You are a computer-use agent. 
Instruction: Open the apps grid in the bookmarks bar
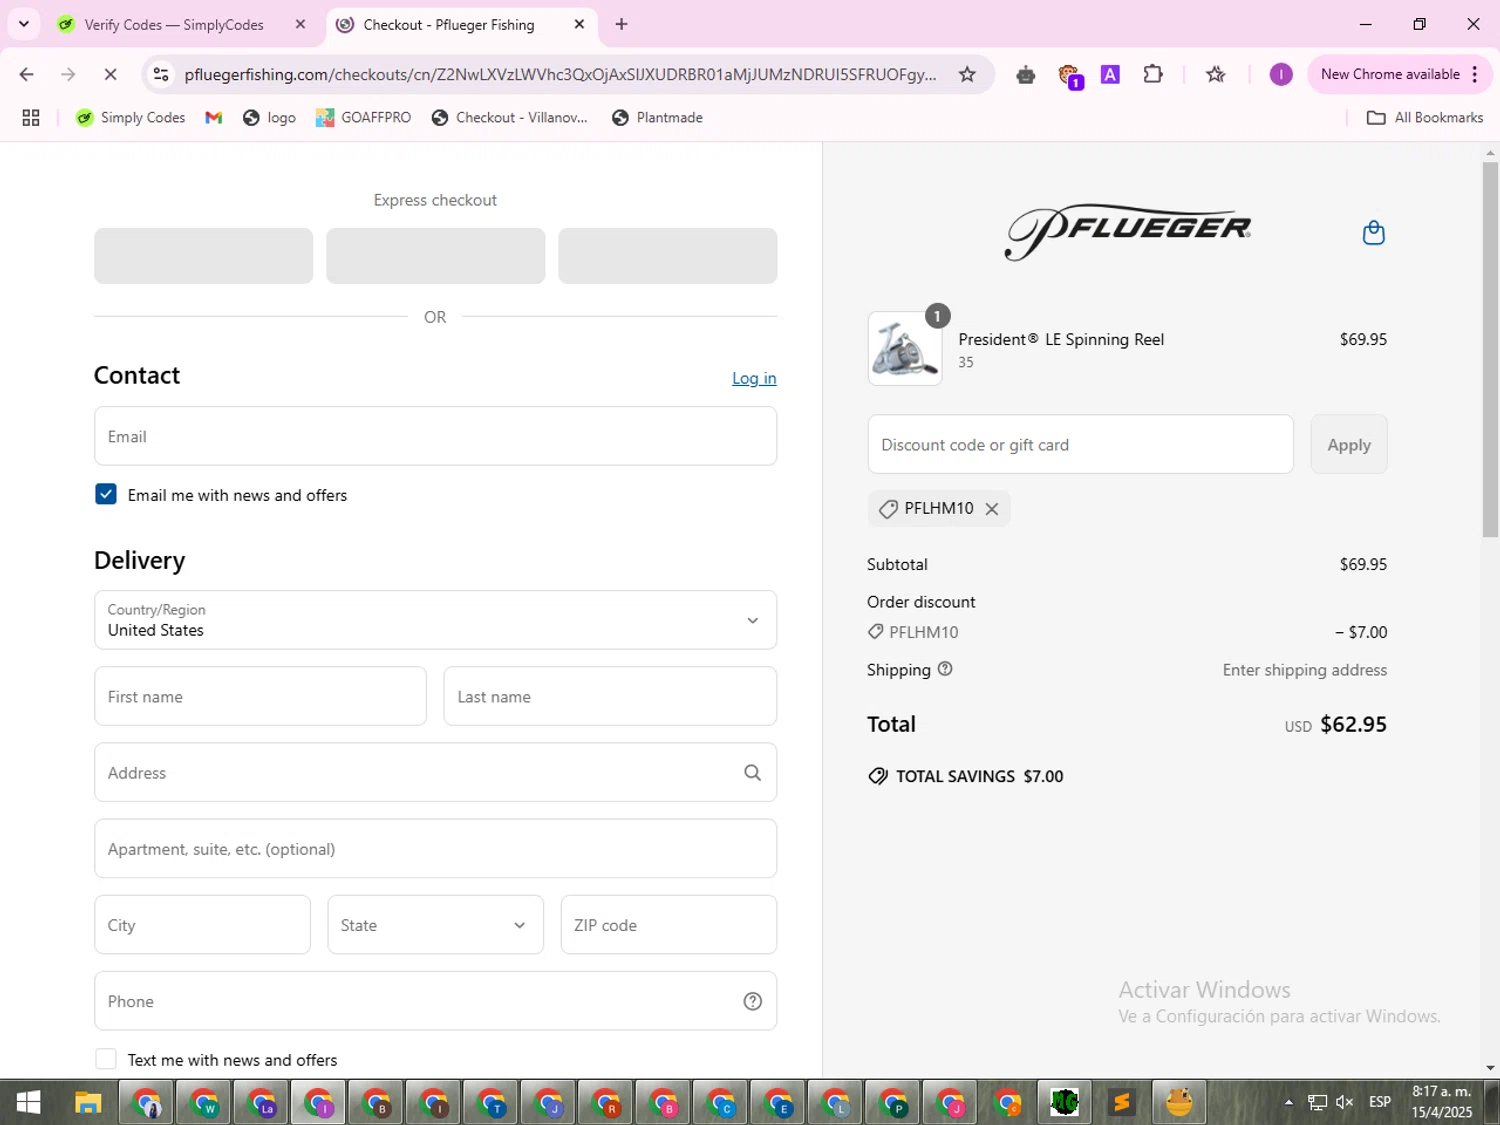pyautogui.click(x=31, y=118)
